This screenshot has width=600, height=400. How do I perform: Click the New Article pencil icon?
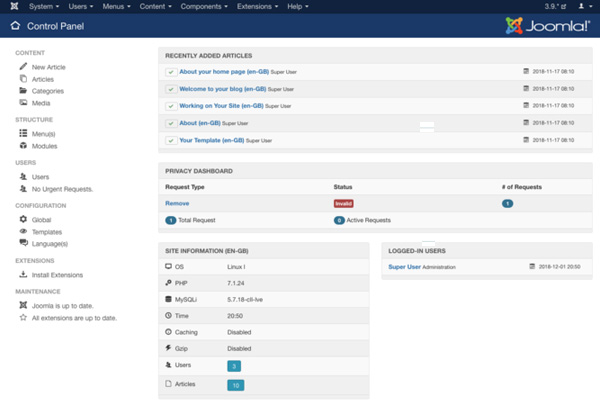[x=23, y=66]
